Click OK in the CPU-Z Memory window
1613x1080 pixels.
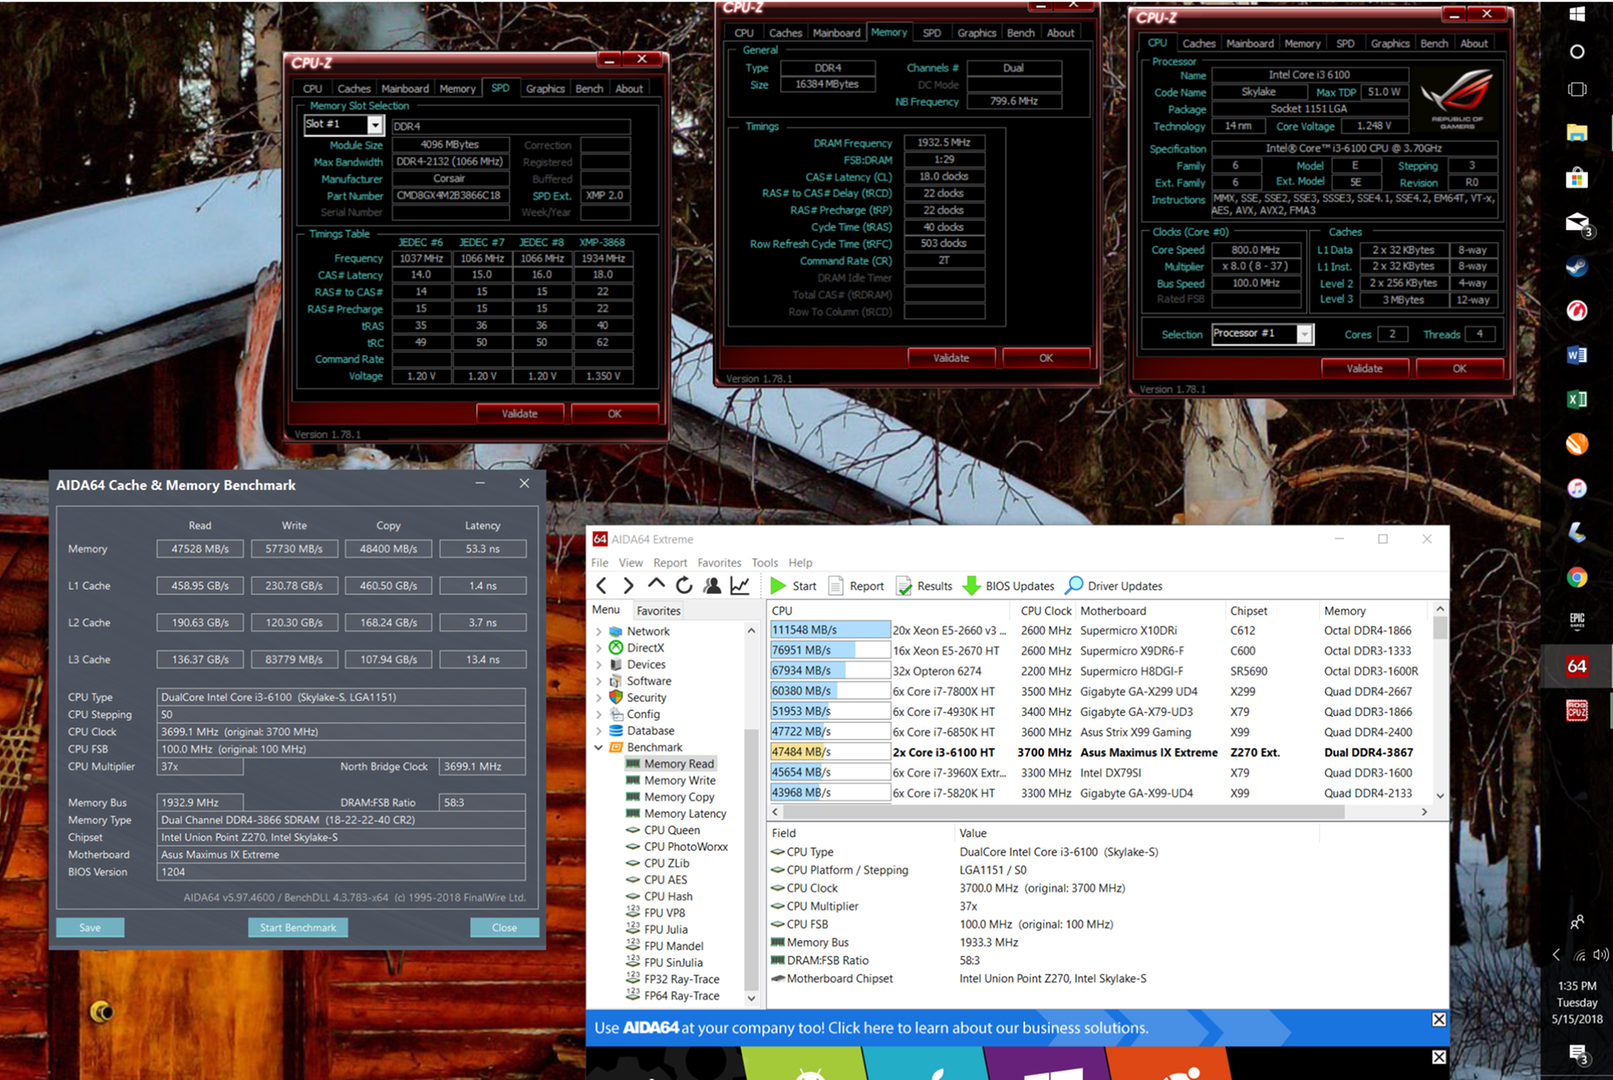[1046, 358]
